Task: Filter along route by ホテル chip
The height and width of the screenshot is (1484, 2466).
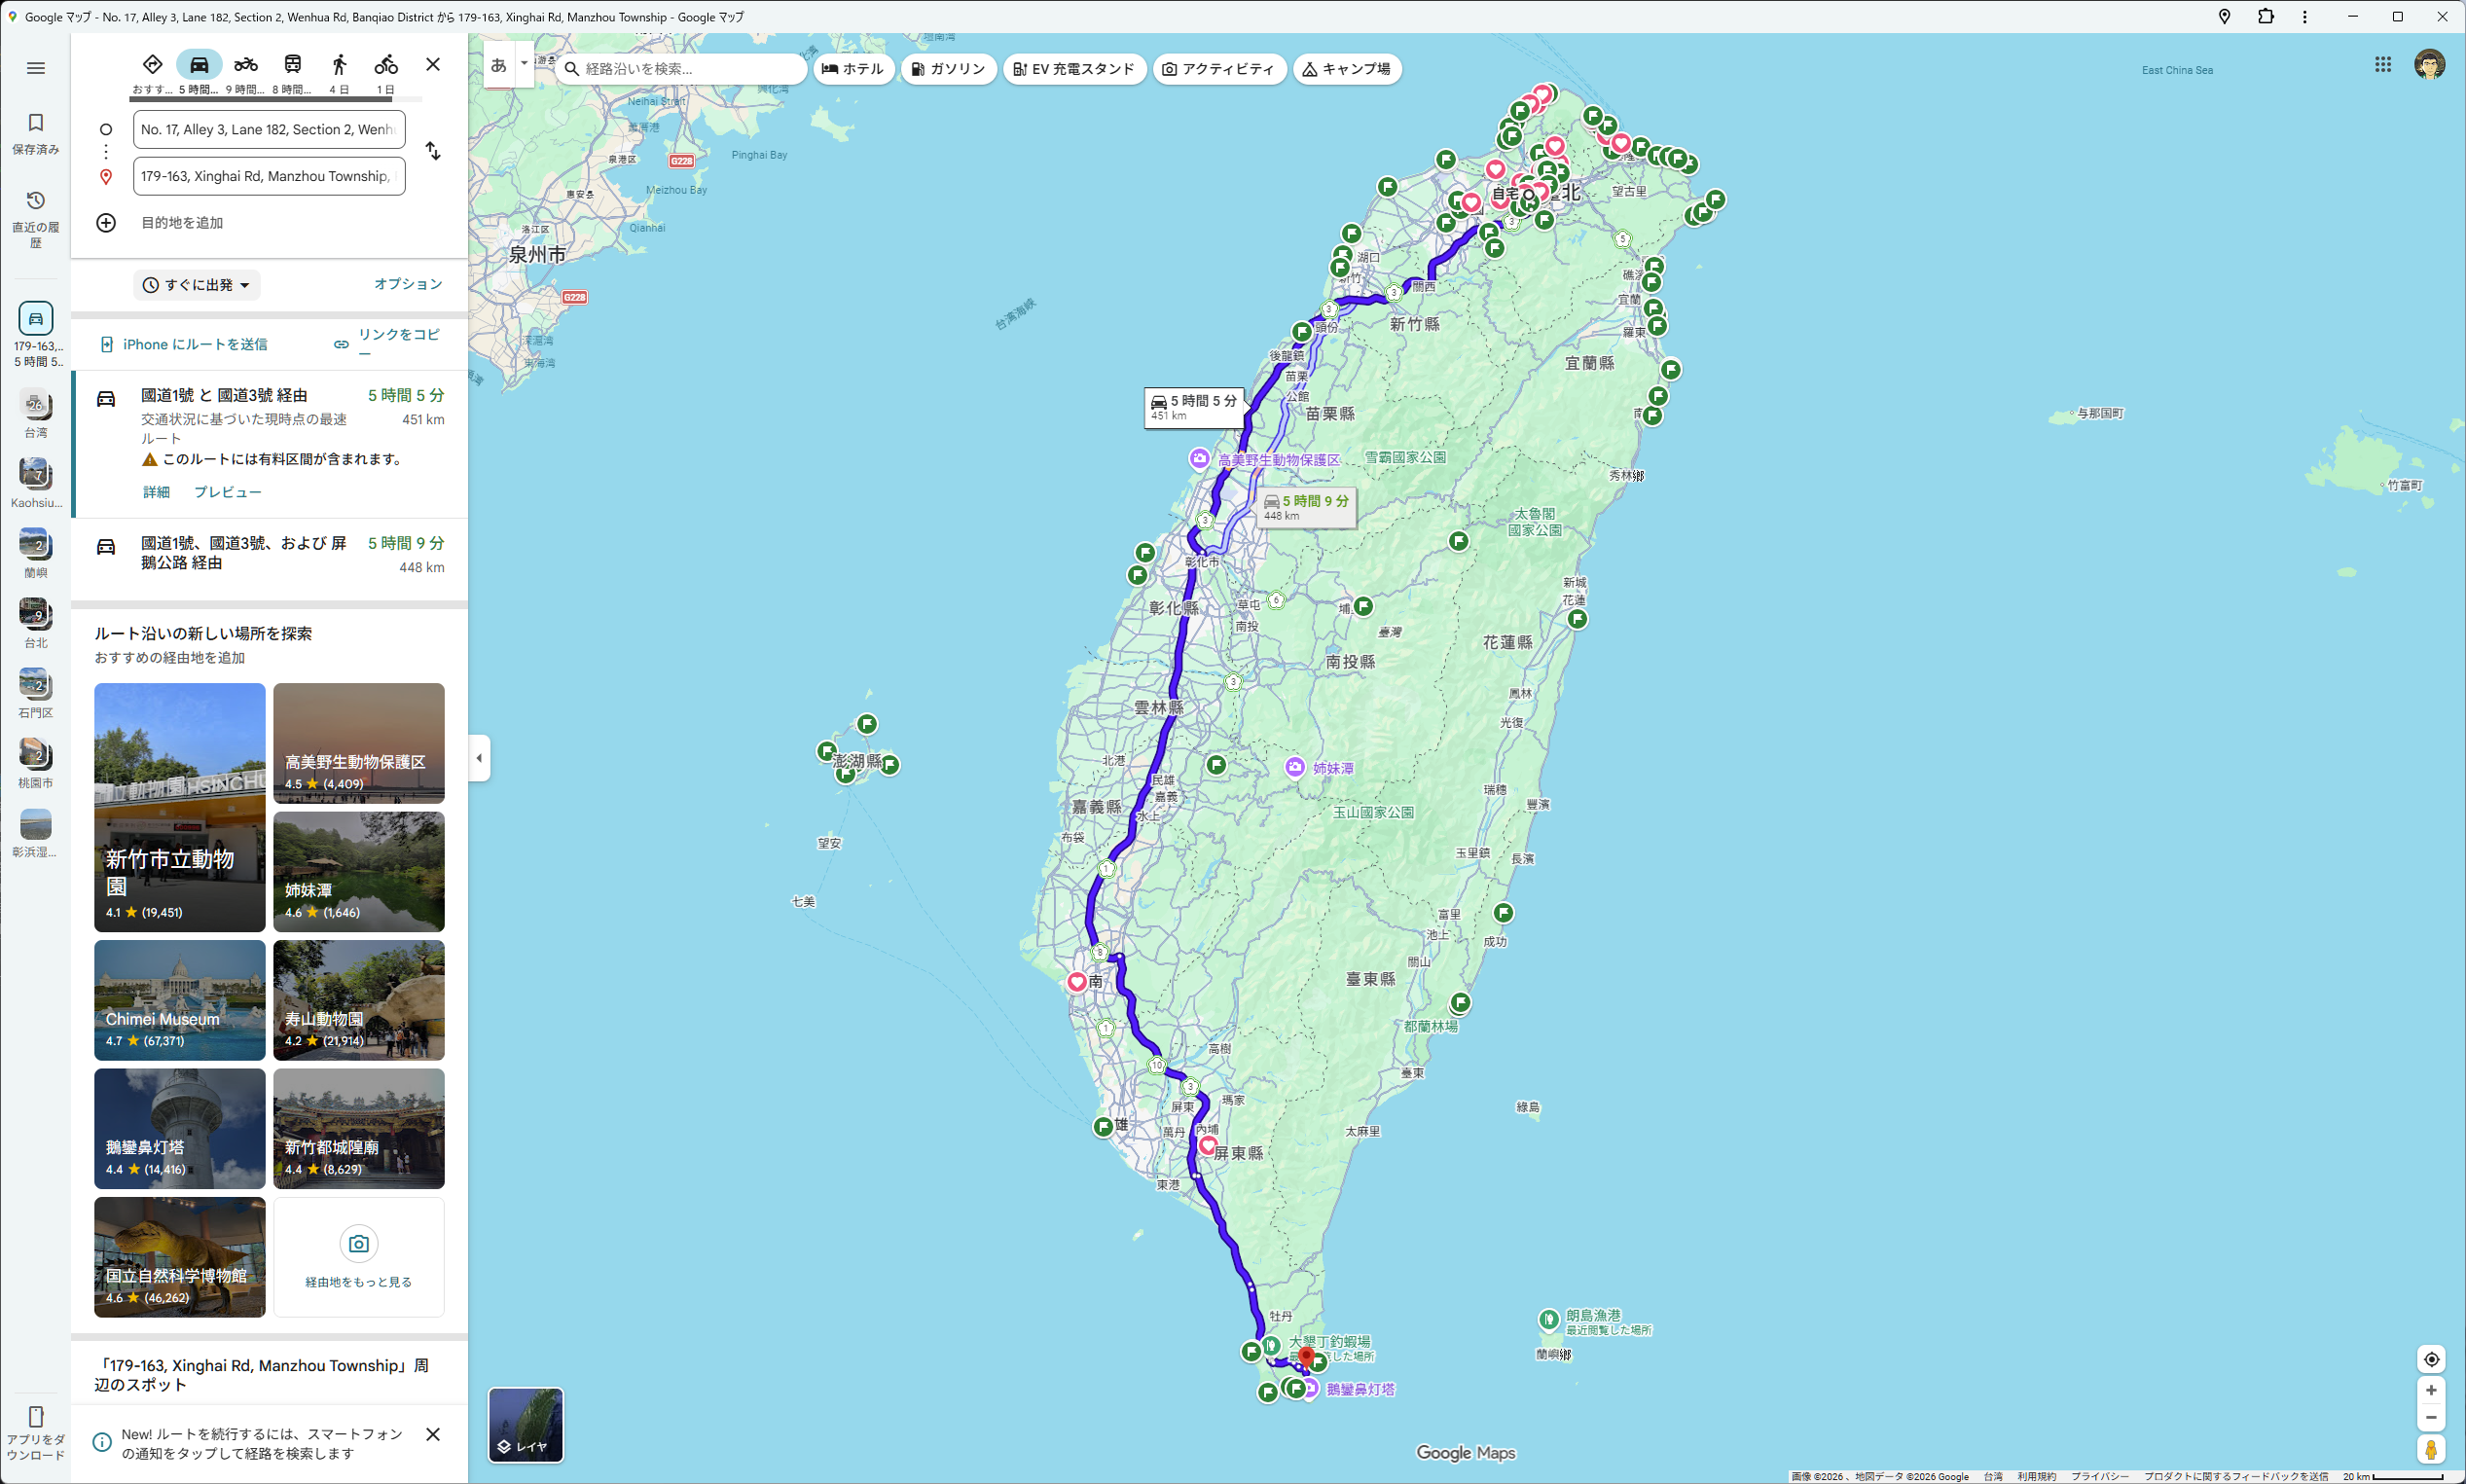Action: tap(853, 69)
